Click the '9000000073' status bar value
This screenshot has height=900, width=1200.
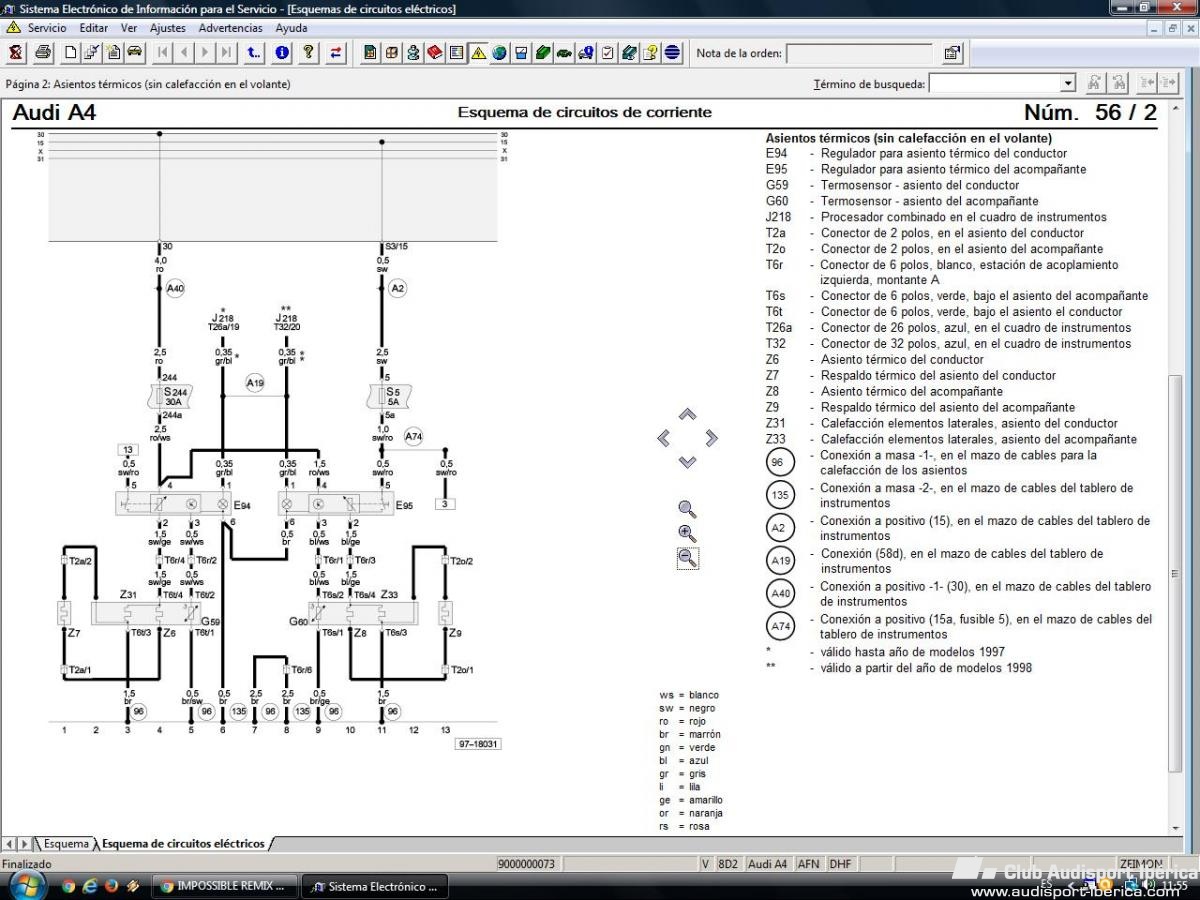click(x=527, y=864)
